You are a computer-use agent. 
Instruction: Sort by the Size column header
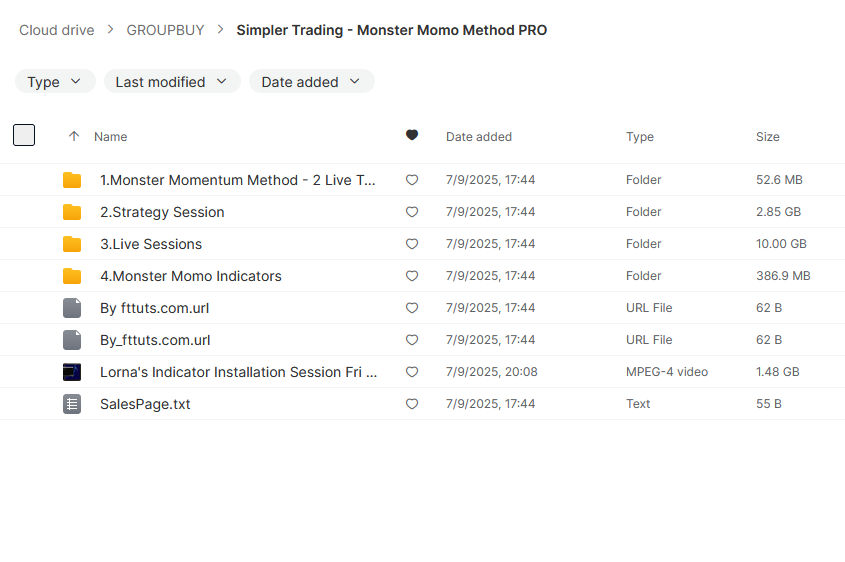pyautogui.click(x=767, y=137)
